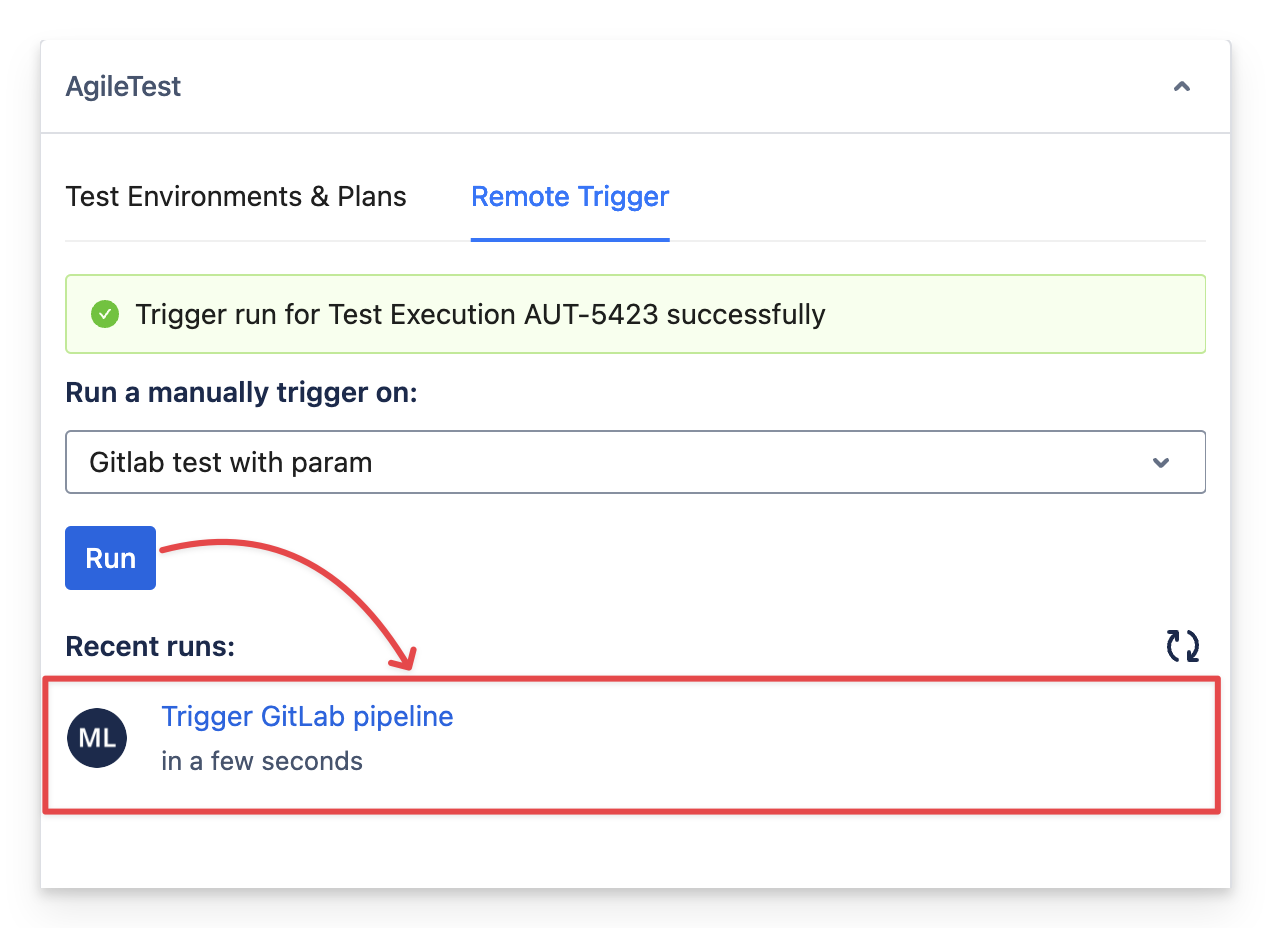
Task: Open the trigger dropdown arrow
Action: tap(1161, 463)
